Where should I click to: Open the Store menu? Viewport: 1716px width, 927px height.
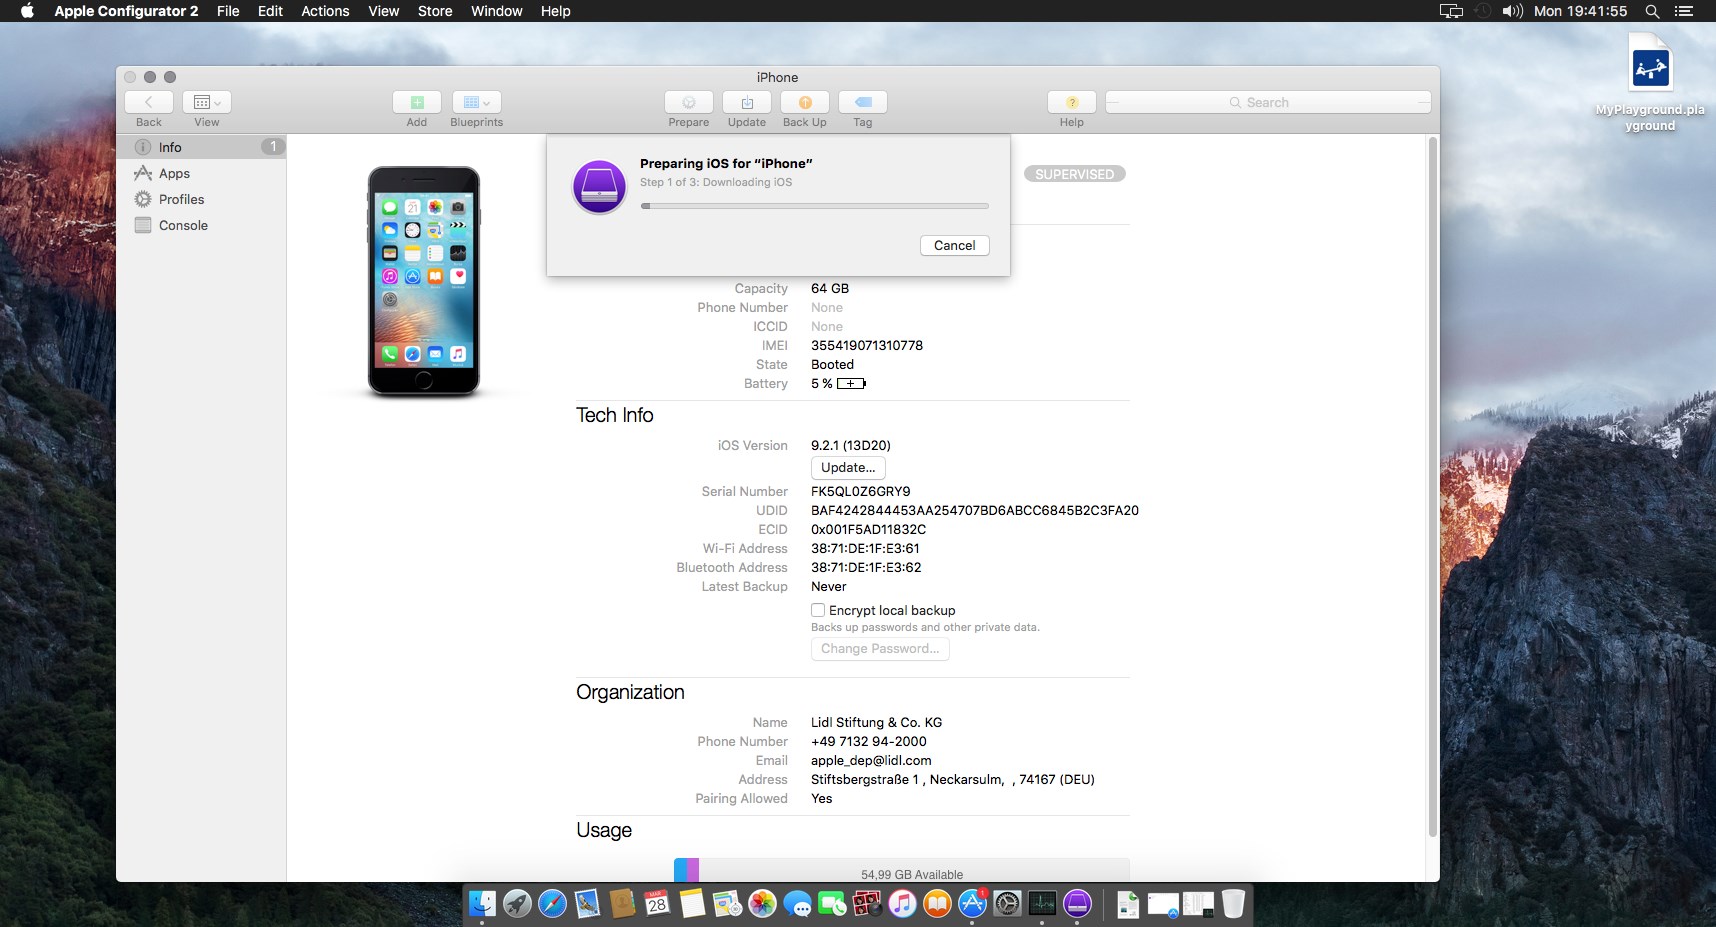pyautogui.click(x=435, y=11)
